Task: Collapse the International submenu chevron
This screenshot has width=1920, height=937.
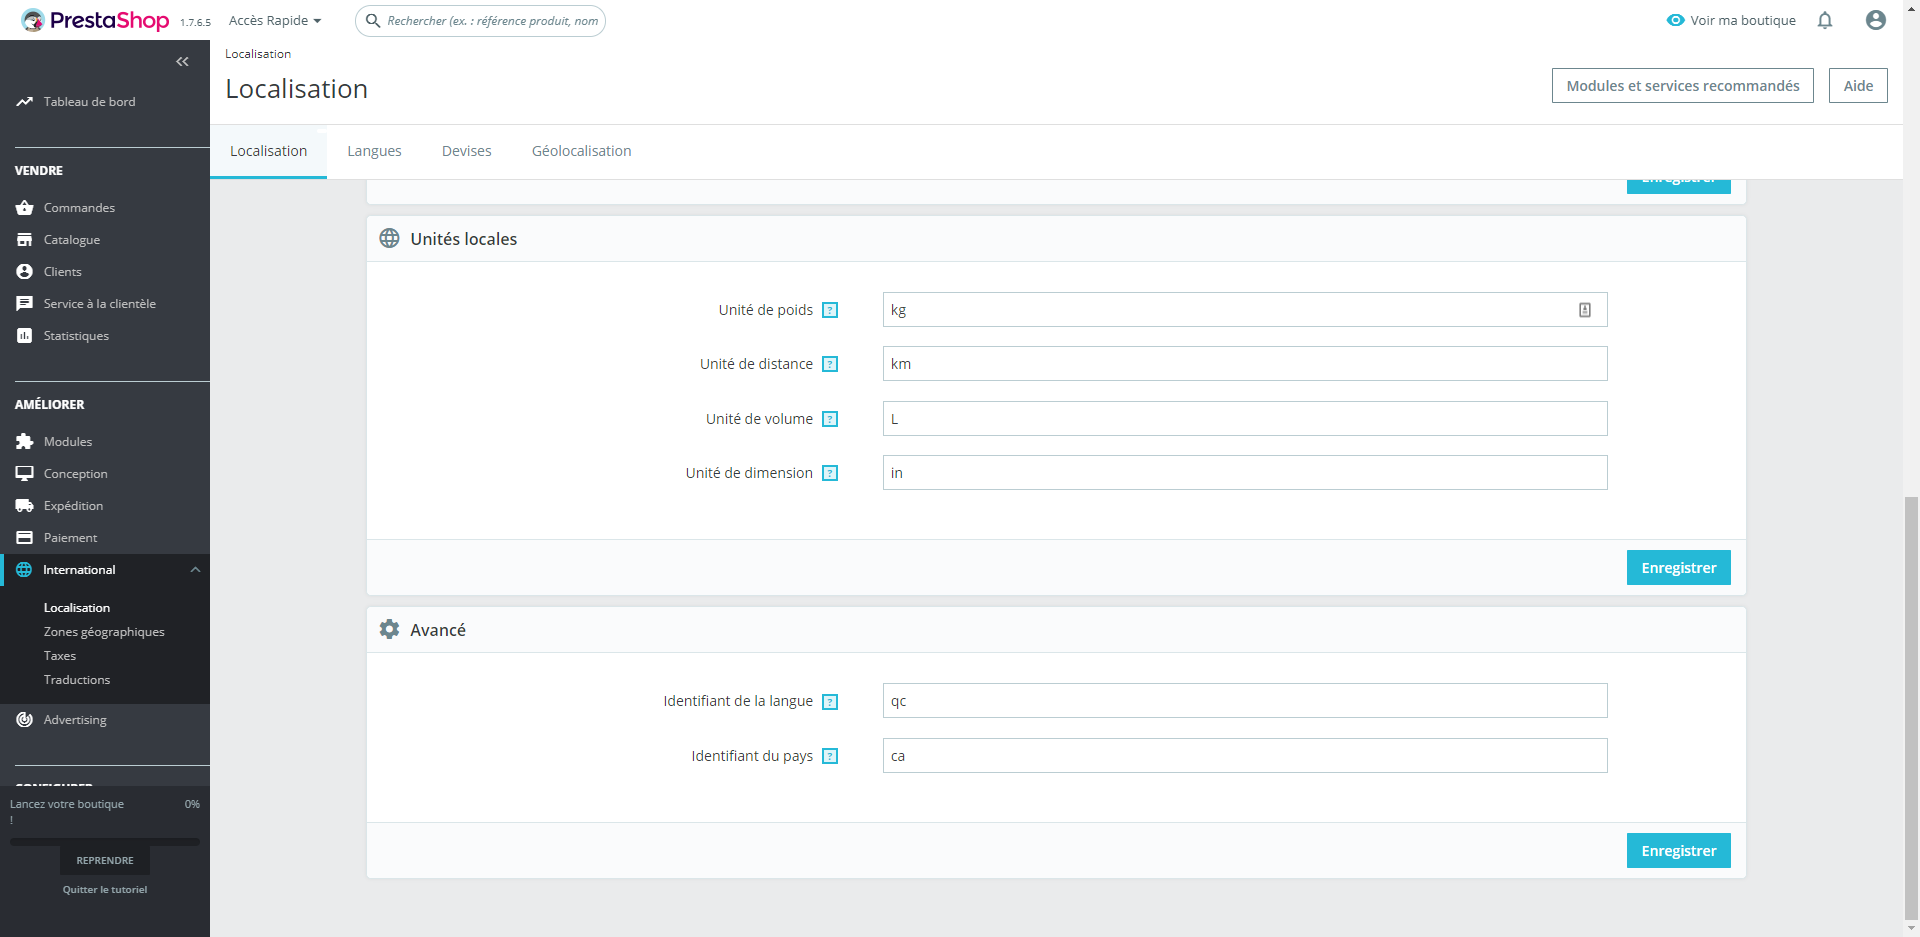Action: pyautogui.click(x=195, y=570)
